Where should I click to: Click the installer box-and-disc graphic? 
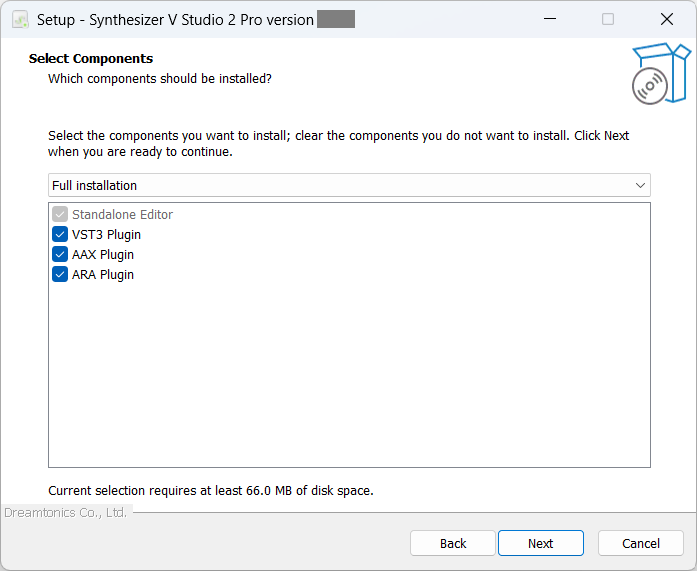661,74
